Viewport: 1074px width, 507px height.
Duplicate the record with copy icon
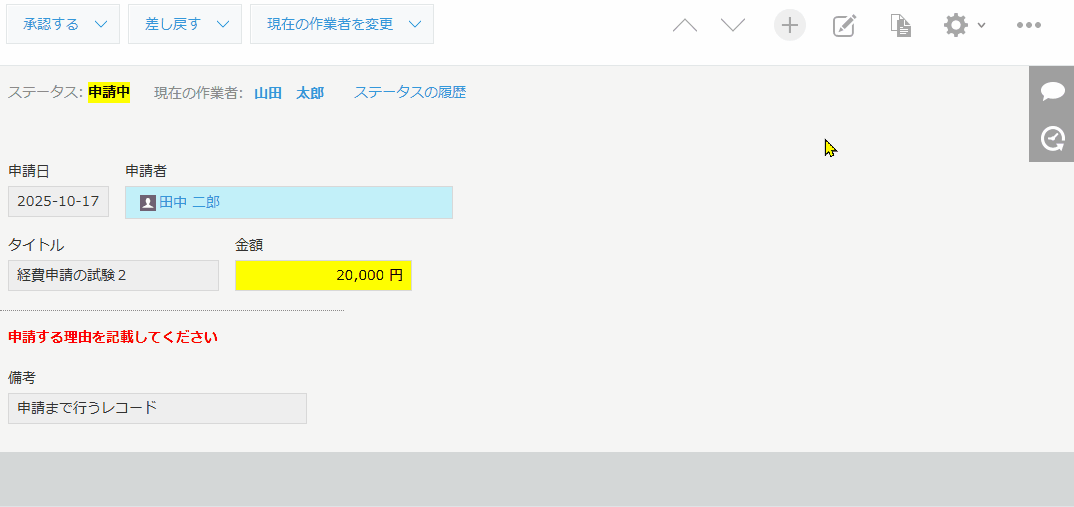pyautogui.click(x=900, y=25)
